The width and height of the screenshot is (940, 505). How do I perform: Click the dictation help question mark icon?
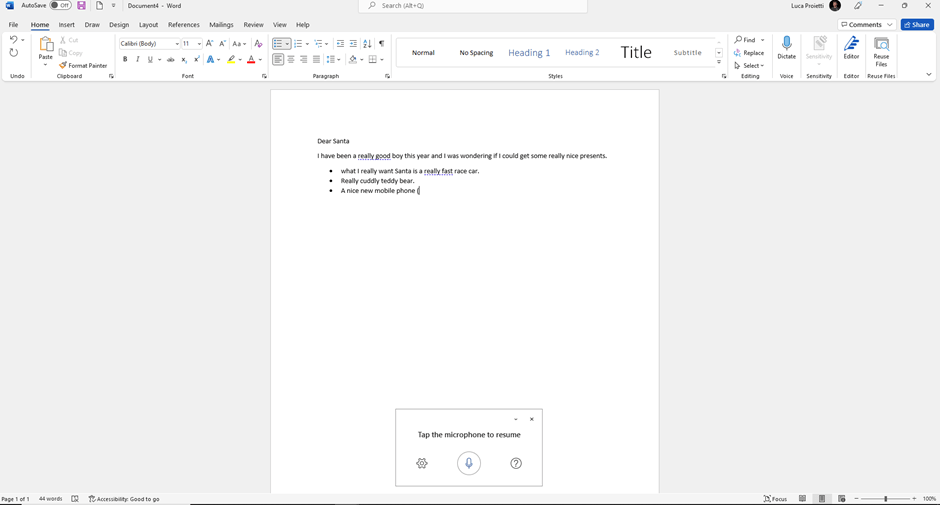(x=516, y=463)
